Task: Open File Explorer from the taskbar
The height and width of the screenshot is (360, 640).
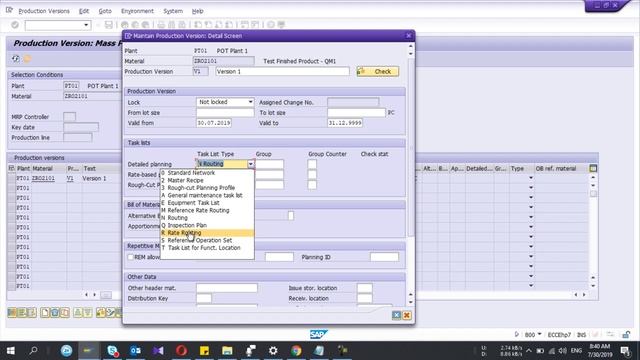Action: click(x=227, y=350)
